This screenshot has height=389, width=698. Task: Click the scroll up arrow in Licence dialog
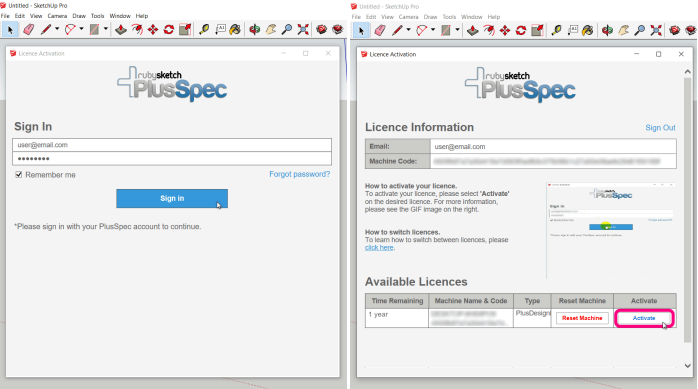pyautogui.click(x=688, y=72)
